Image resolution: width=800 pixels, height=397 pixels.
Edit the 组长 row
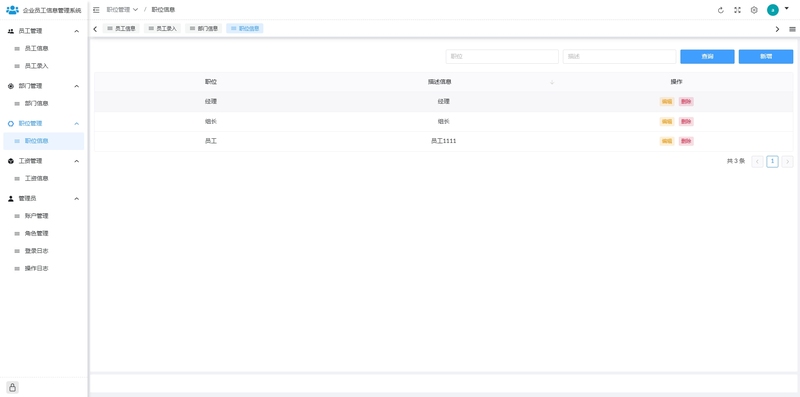pos(667,121)
